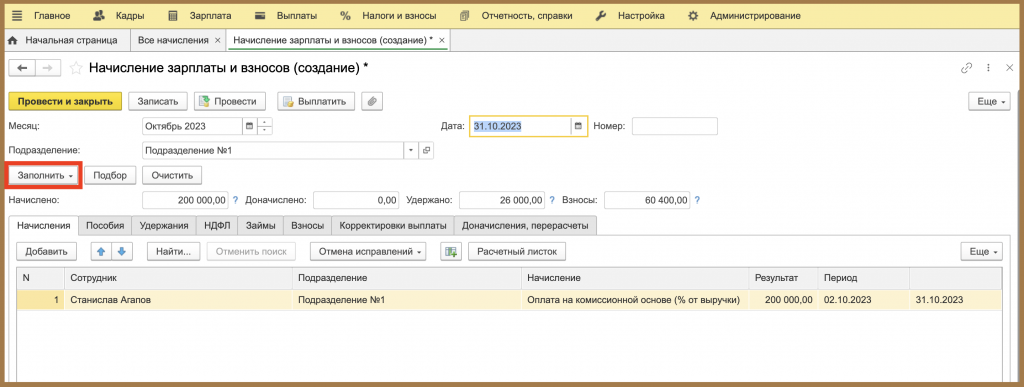
Task: Add document to favorites with star icon
Action: pyautogui.click(x=76, y=68)
